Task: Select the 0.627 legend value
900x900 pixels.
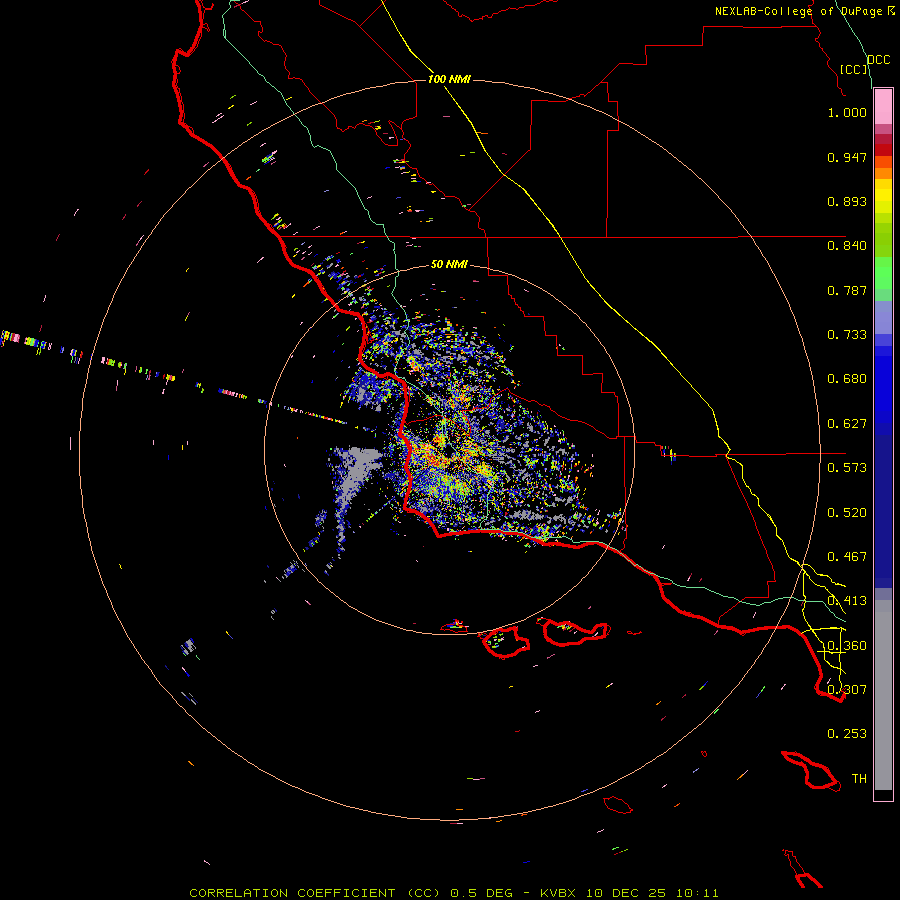Action: (x=847, y=424)
